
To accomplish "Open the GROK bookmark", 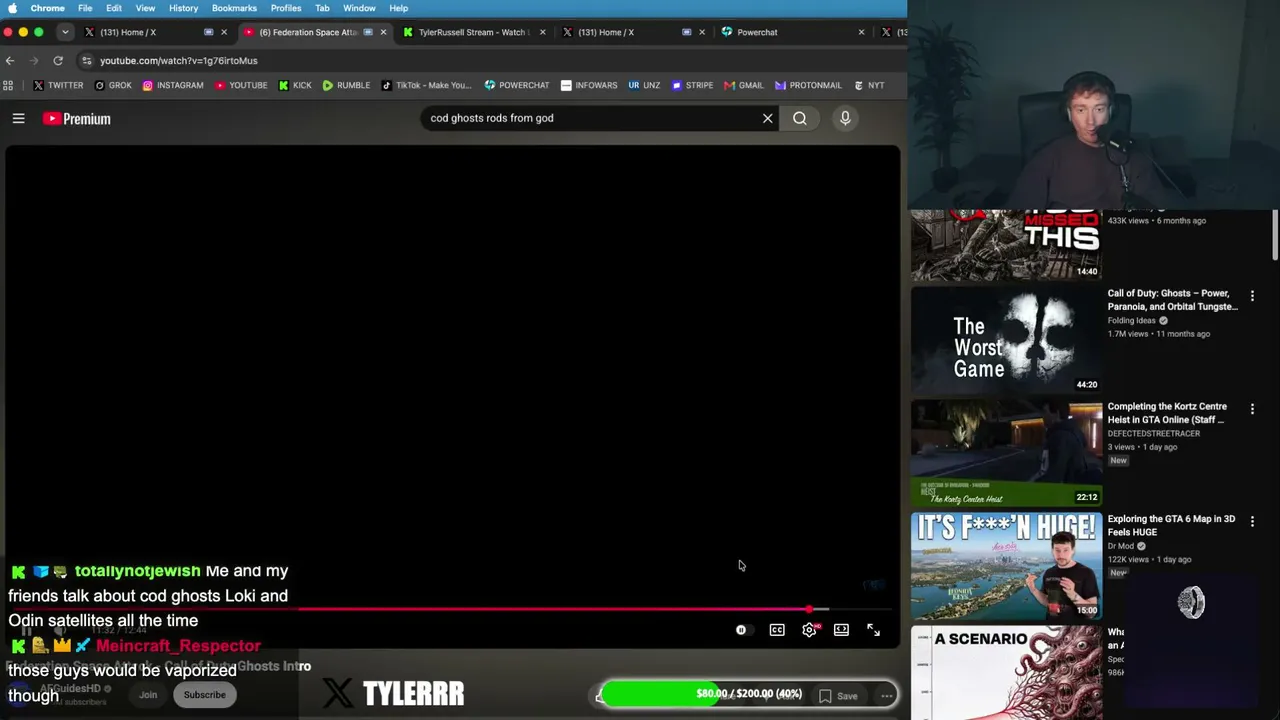I will 113,85.
